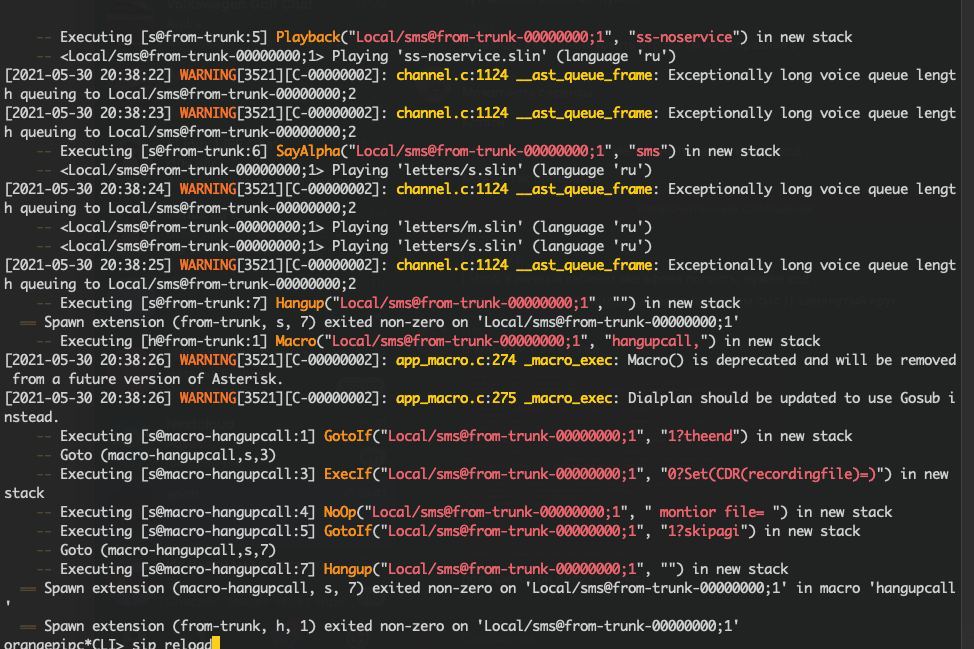The width and height of the screenshot is (974, 649).
Task: Click 'Spawn extension (from-trunk, h, 1)' text
Action: pos(180,626)
